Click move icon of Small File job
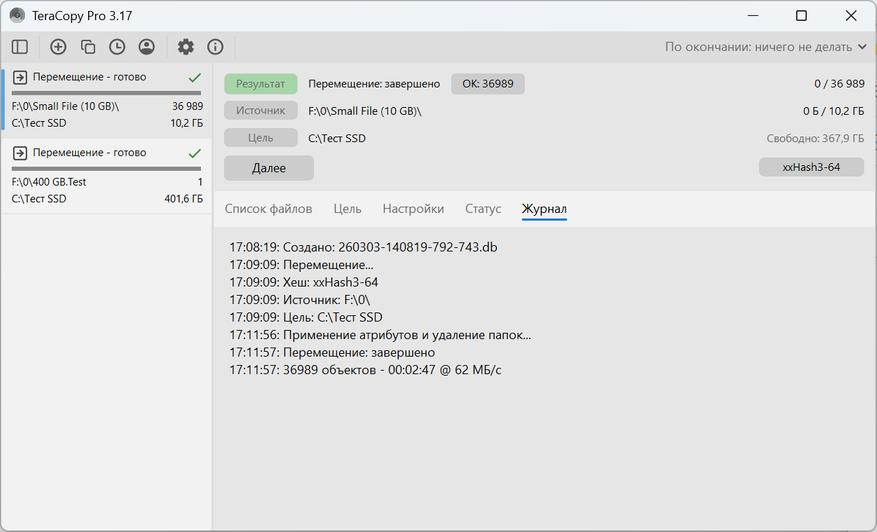 [x=20, y=77]
